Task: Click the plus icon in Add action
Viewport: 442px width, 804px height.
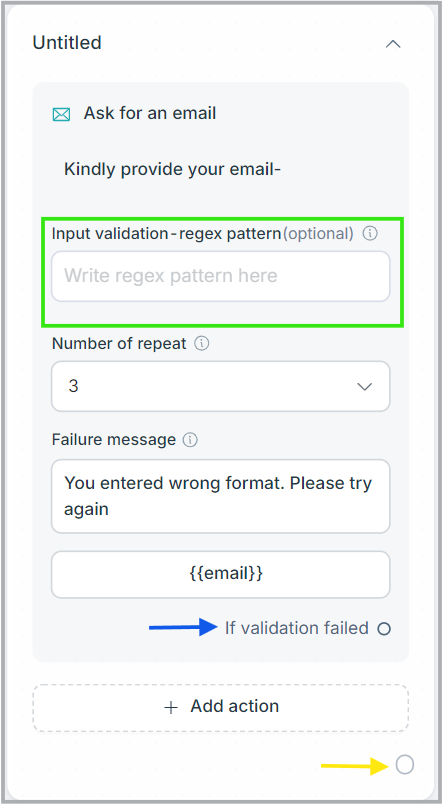Action: point(171,708)
